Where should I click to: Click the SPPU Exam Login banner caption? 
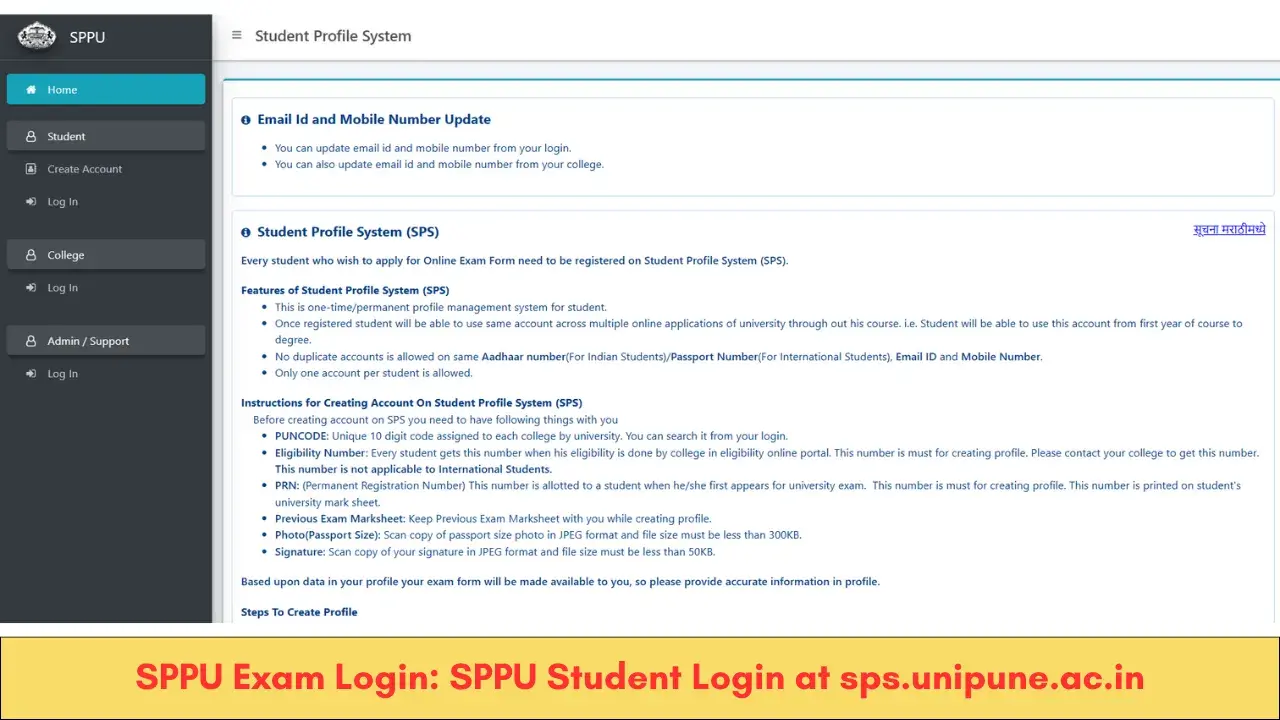tap(640, 677)
